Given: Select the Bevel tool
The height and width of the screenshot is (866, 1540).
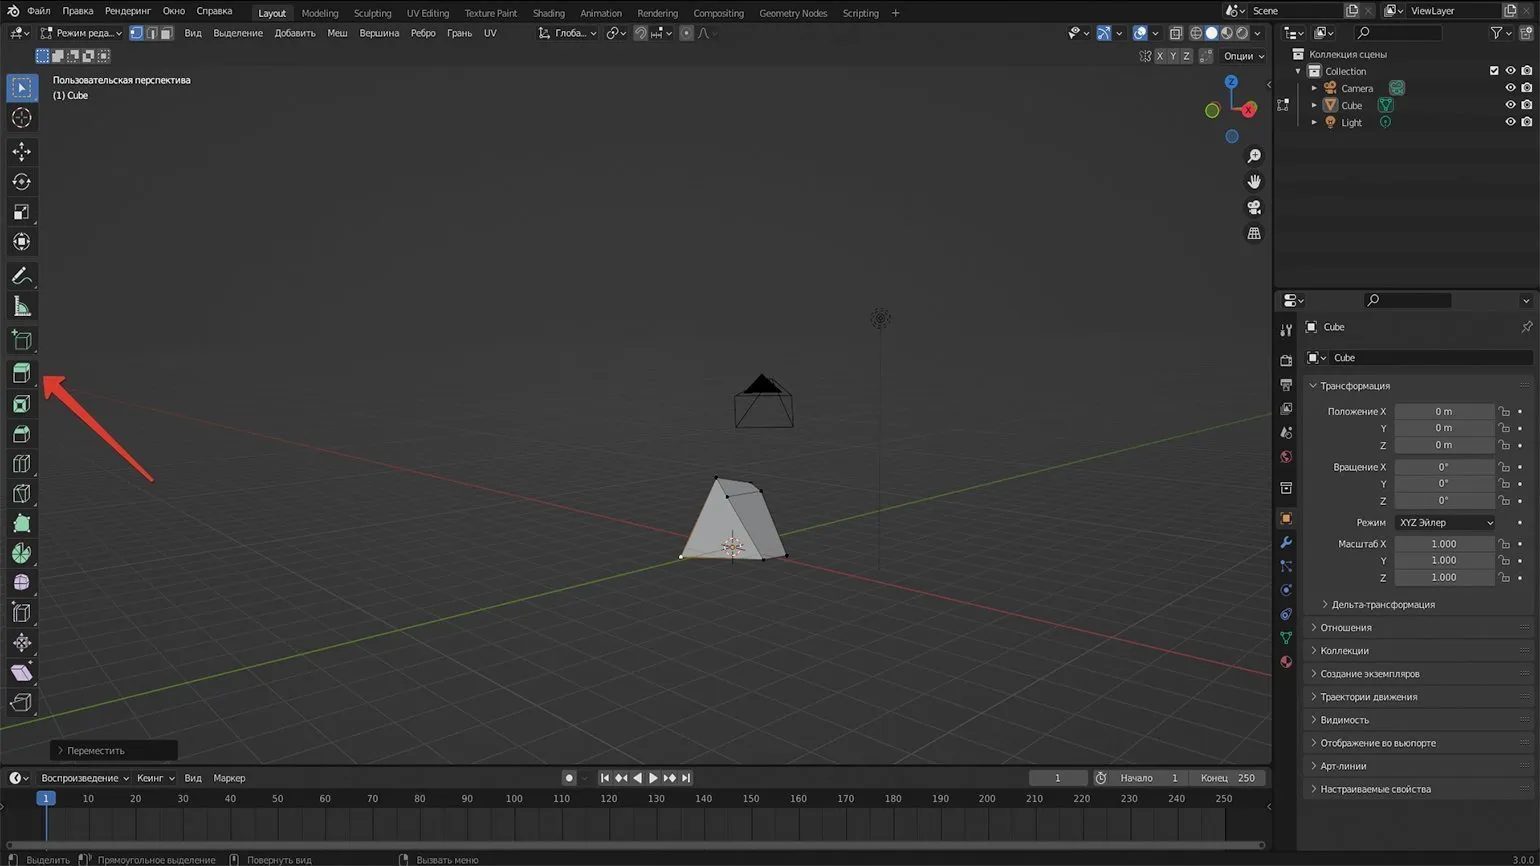Looking at the screenshot, I should tap(21, 434).
